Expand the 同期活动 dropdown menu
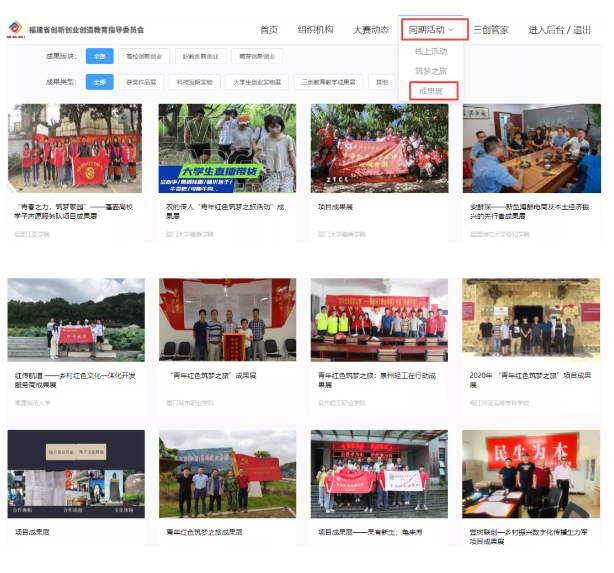 click(x=433, y=30)
